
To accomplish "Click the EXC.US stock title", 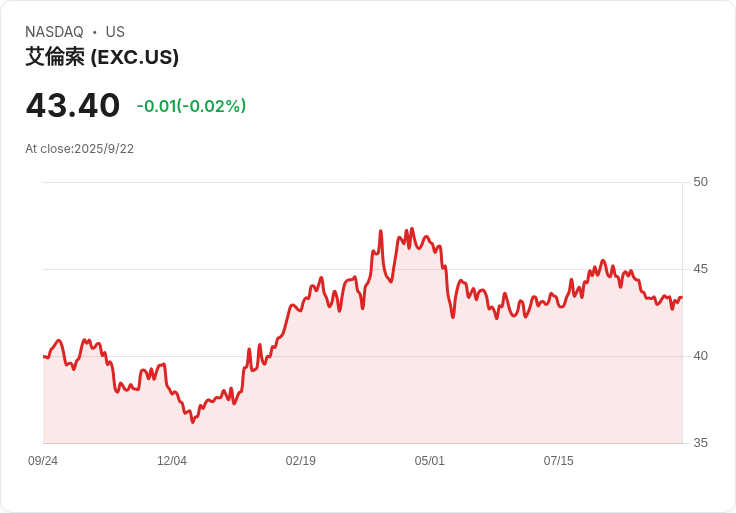I will (x=102, y=57).
